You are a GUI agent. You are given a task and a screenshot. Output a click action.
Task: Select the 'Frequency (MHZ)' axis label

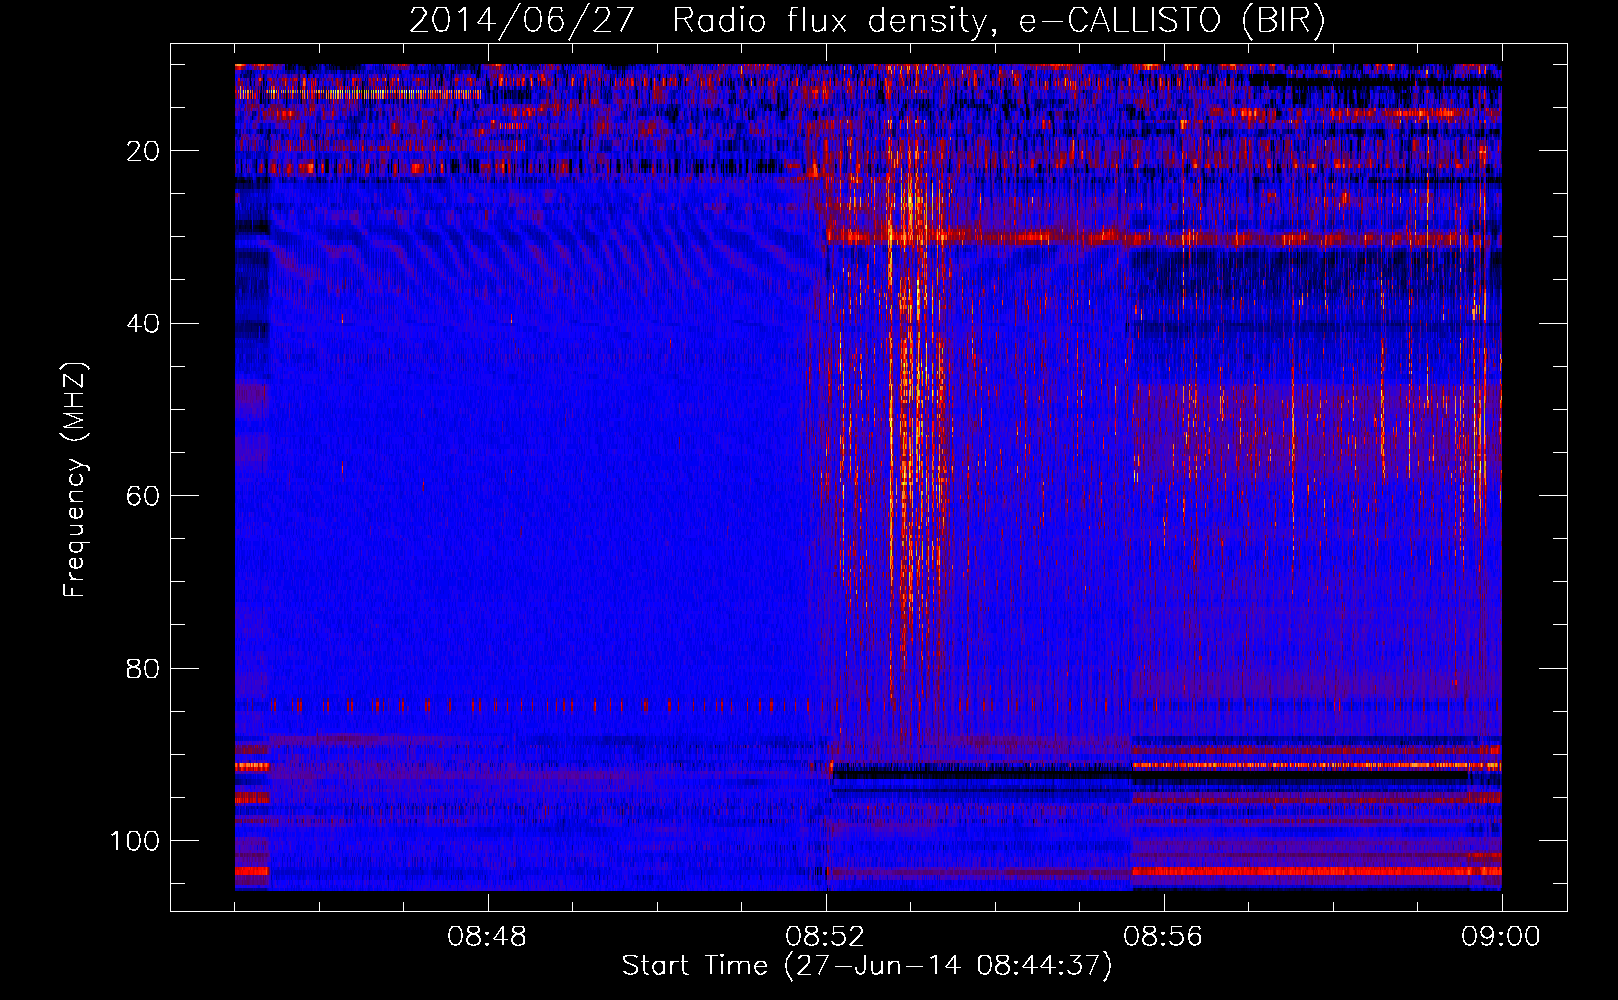point(75,479)
